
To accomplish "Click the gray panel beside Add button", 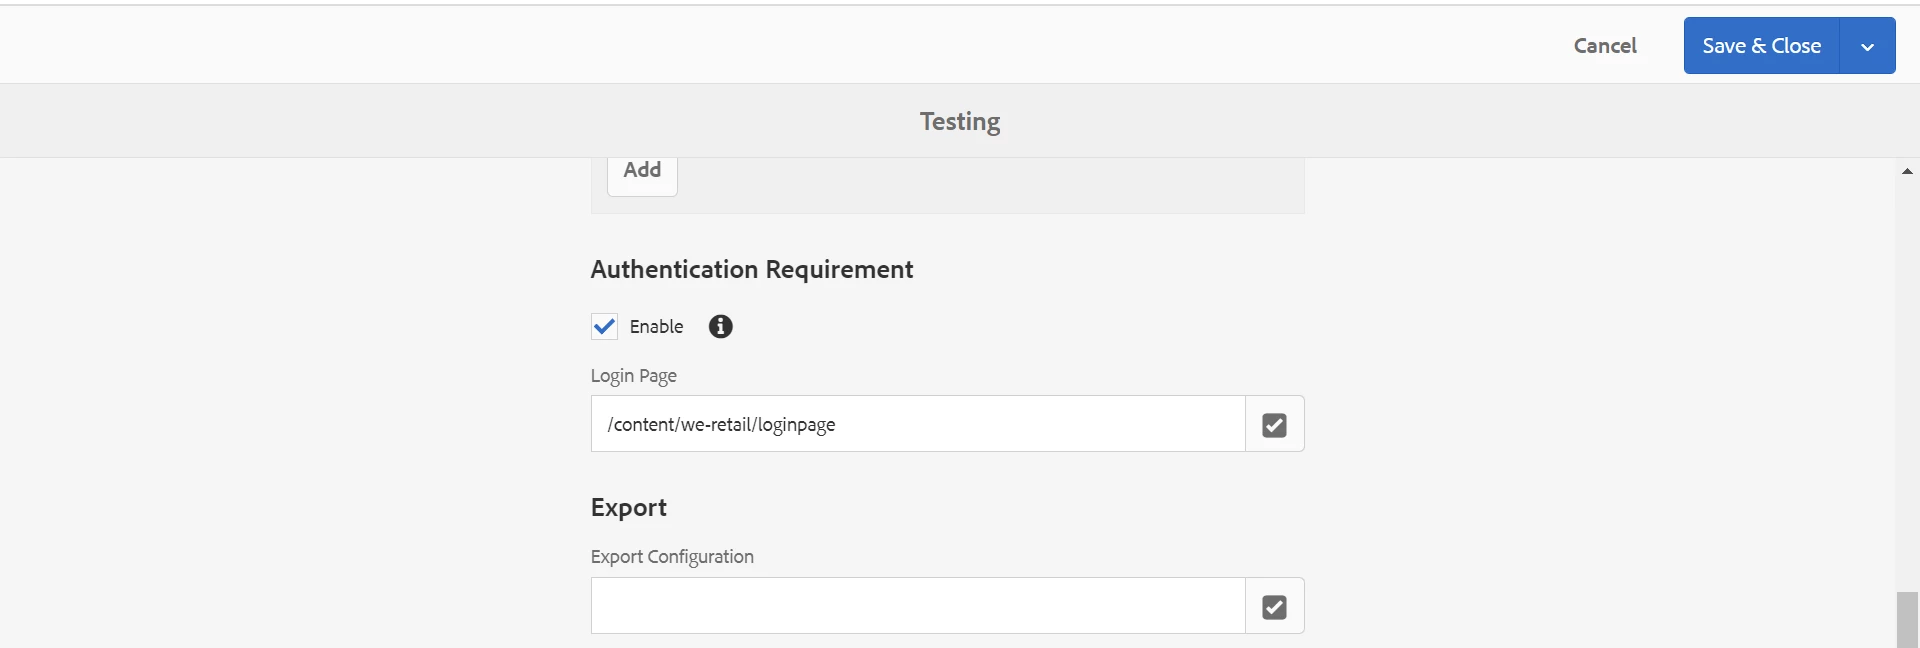I will click(x=990, y=184).
